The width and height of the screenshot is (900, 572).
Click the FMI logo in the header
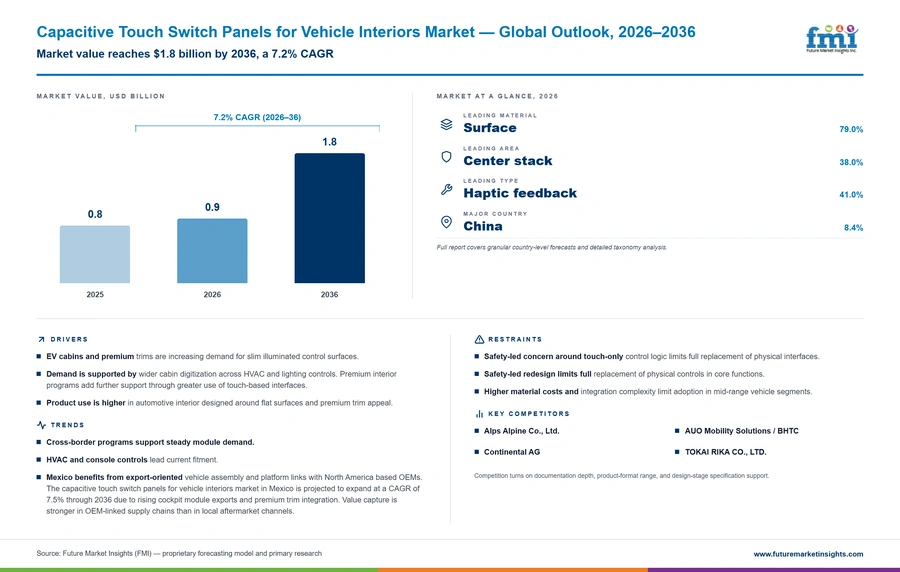(x=832, y=39)
